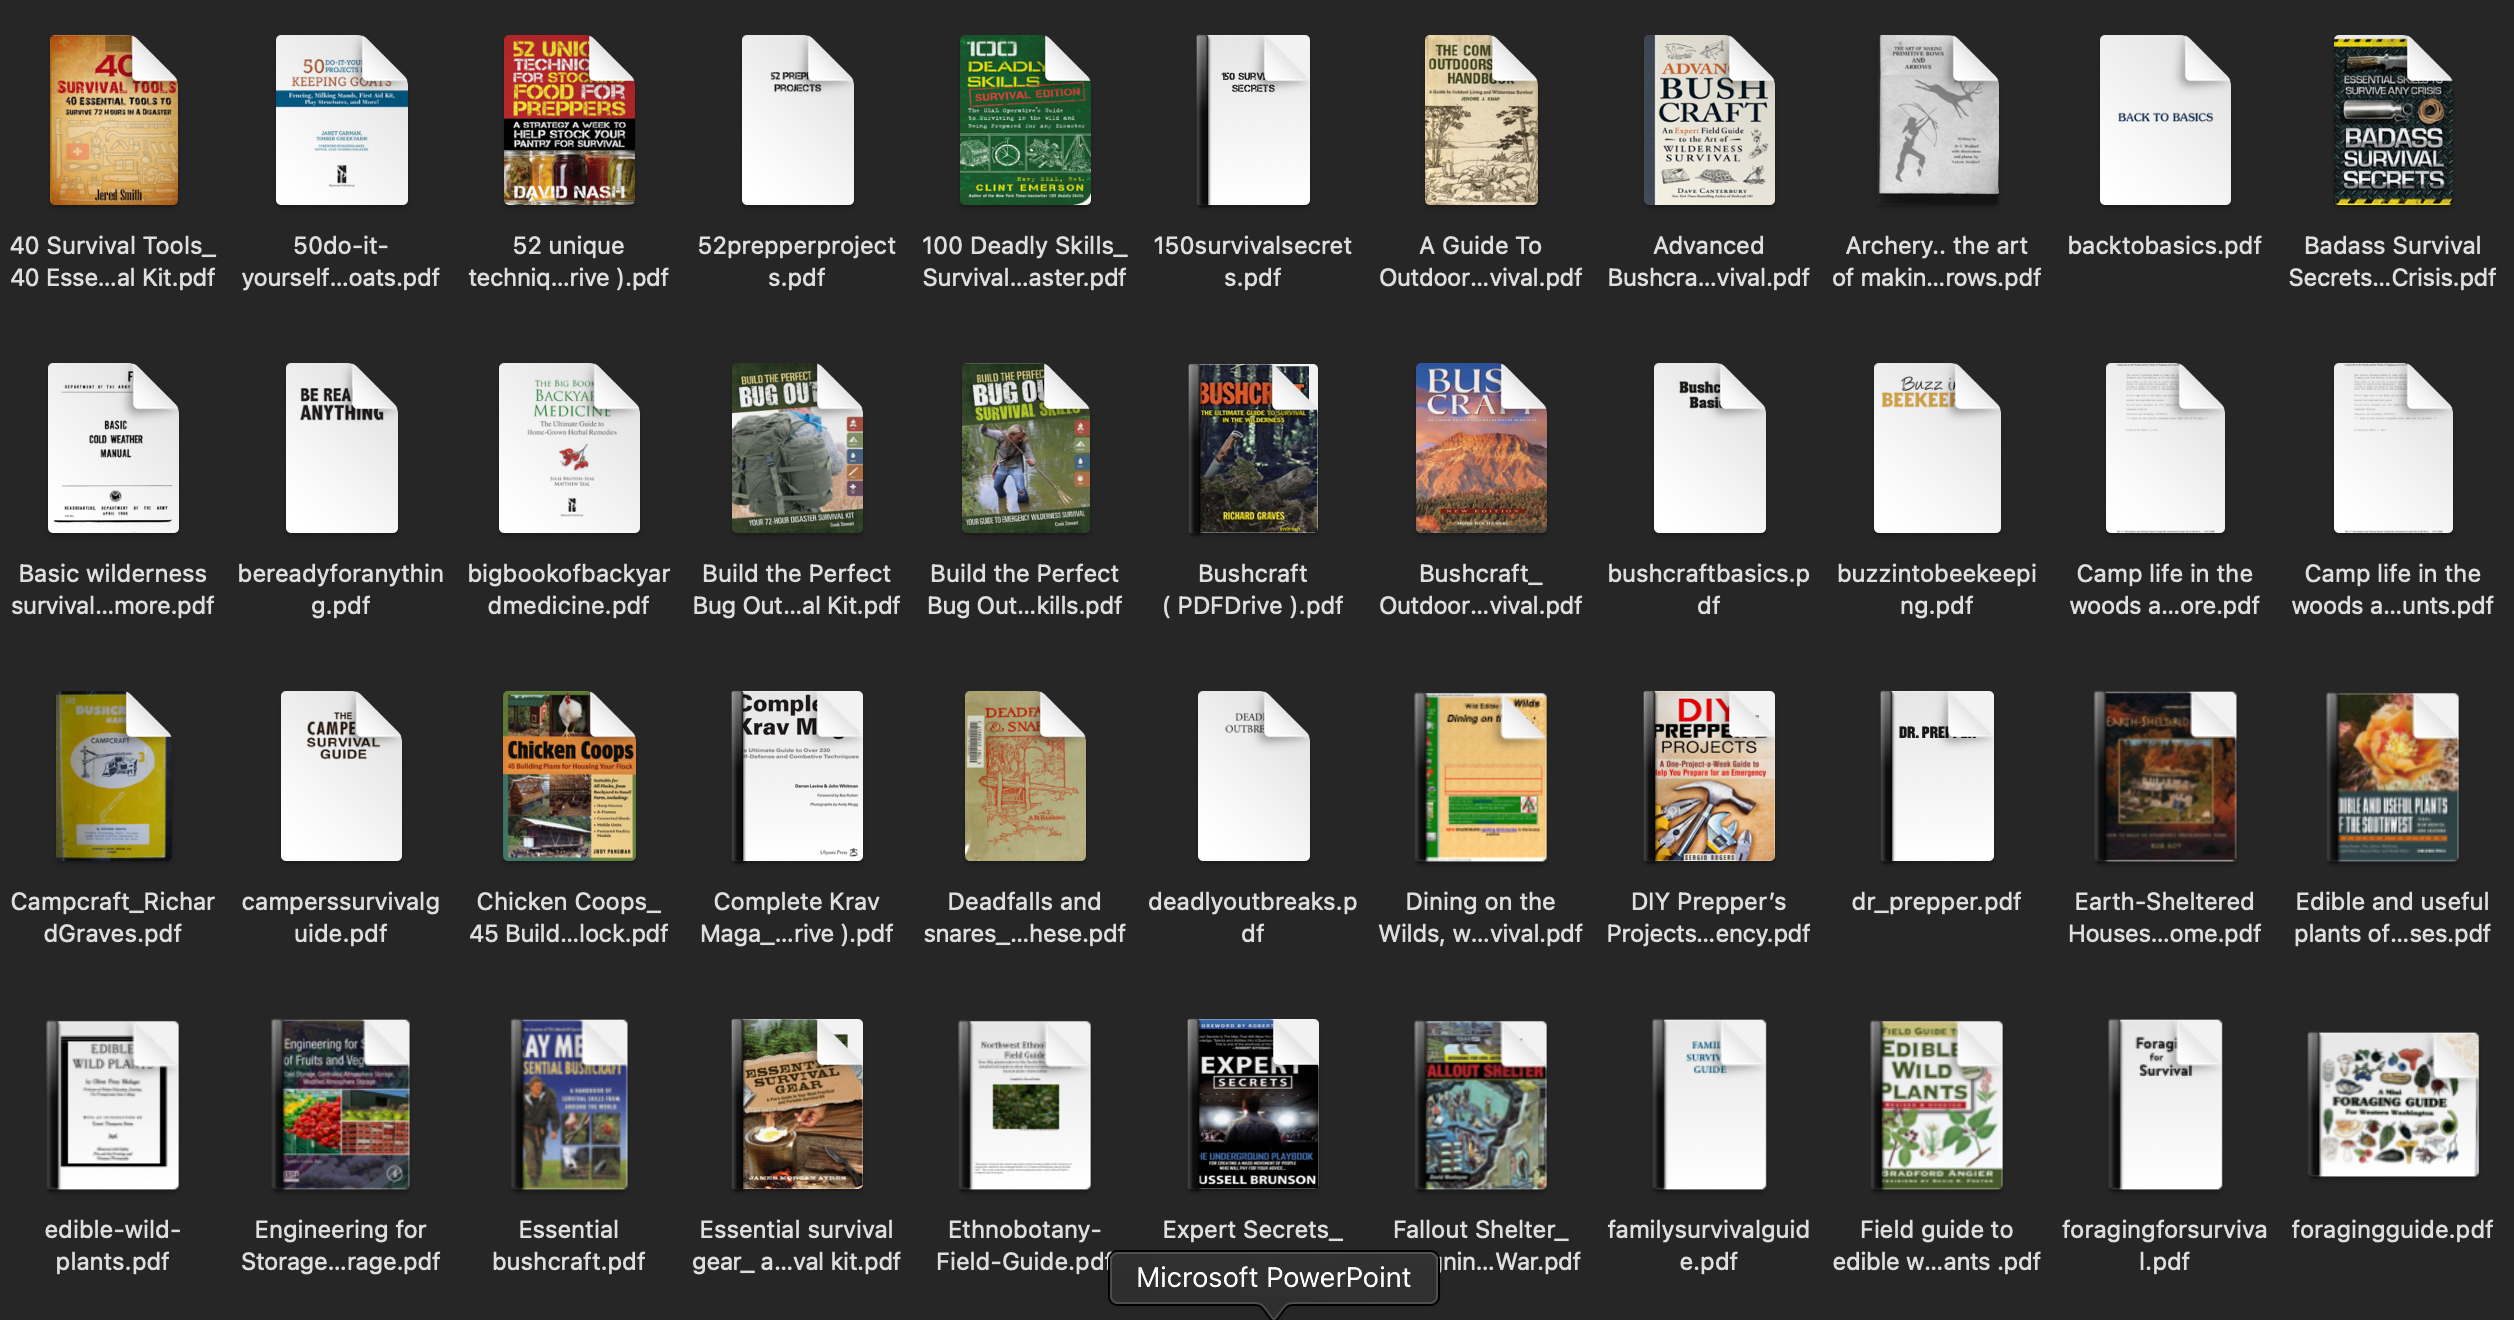Select the 100 Deadly Skills PDF icon
Screen dimensions: 2514x1320
tap(1025, 120)
